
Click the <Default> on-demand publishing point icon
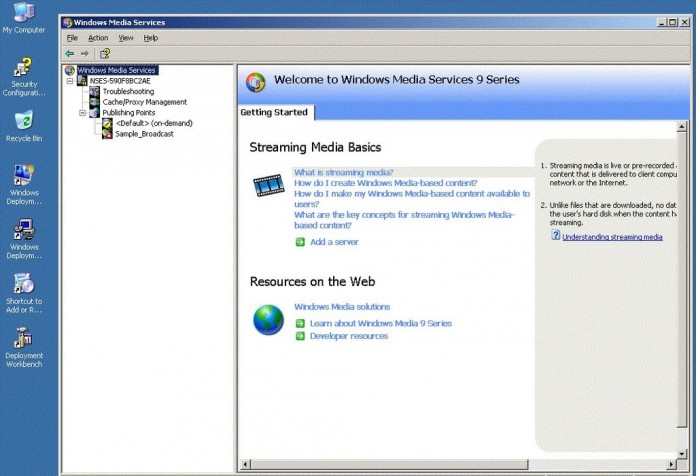pyautogui.click(x=107, y=123)
